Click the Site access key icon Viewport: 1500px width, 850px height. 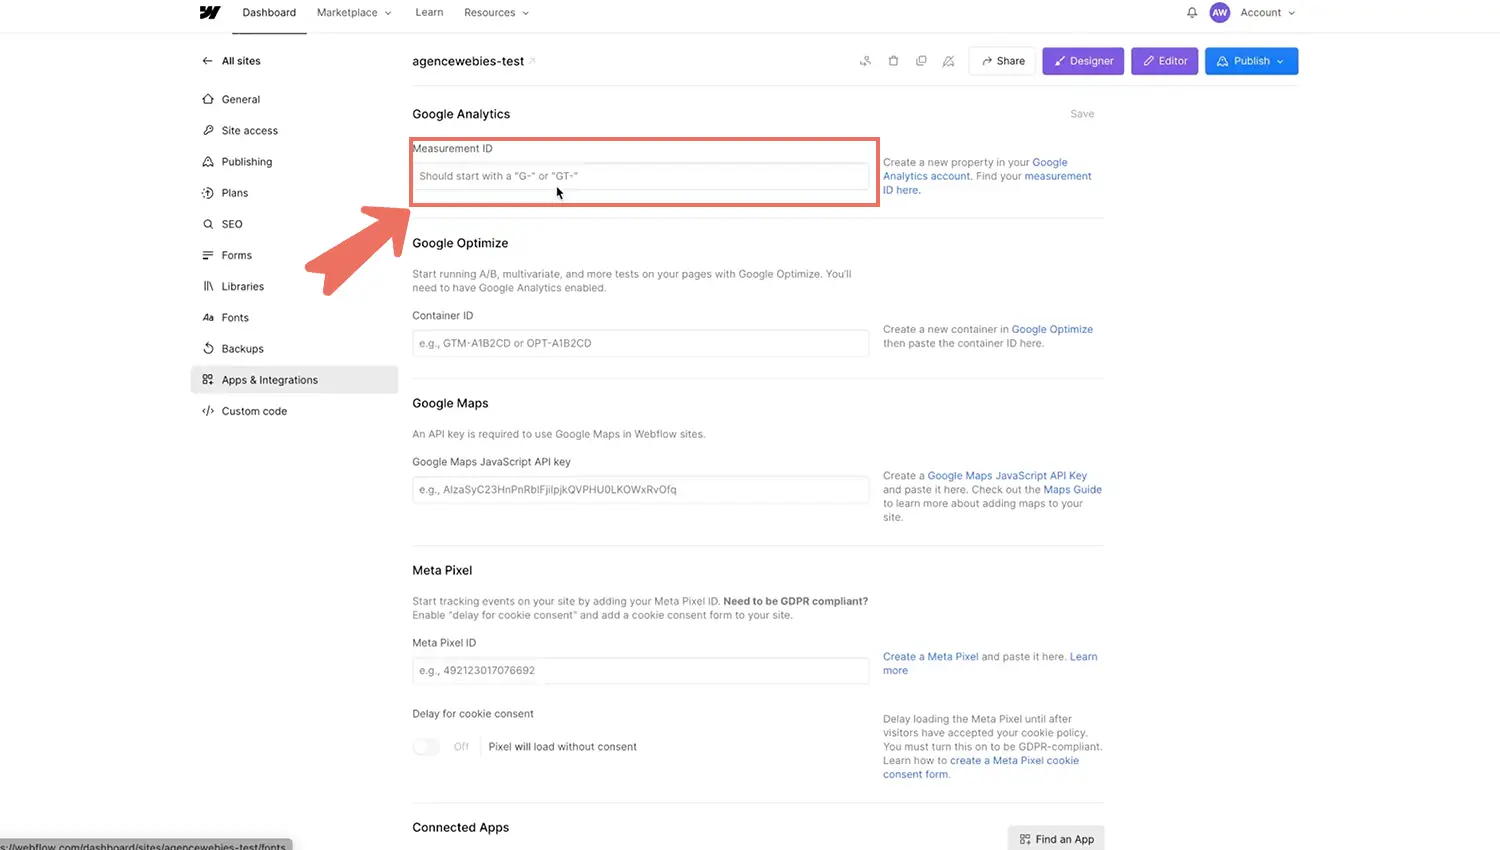coord(208,130)
